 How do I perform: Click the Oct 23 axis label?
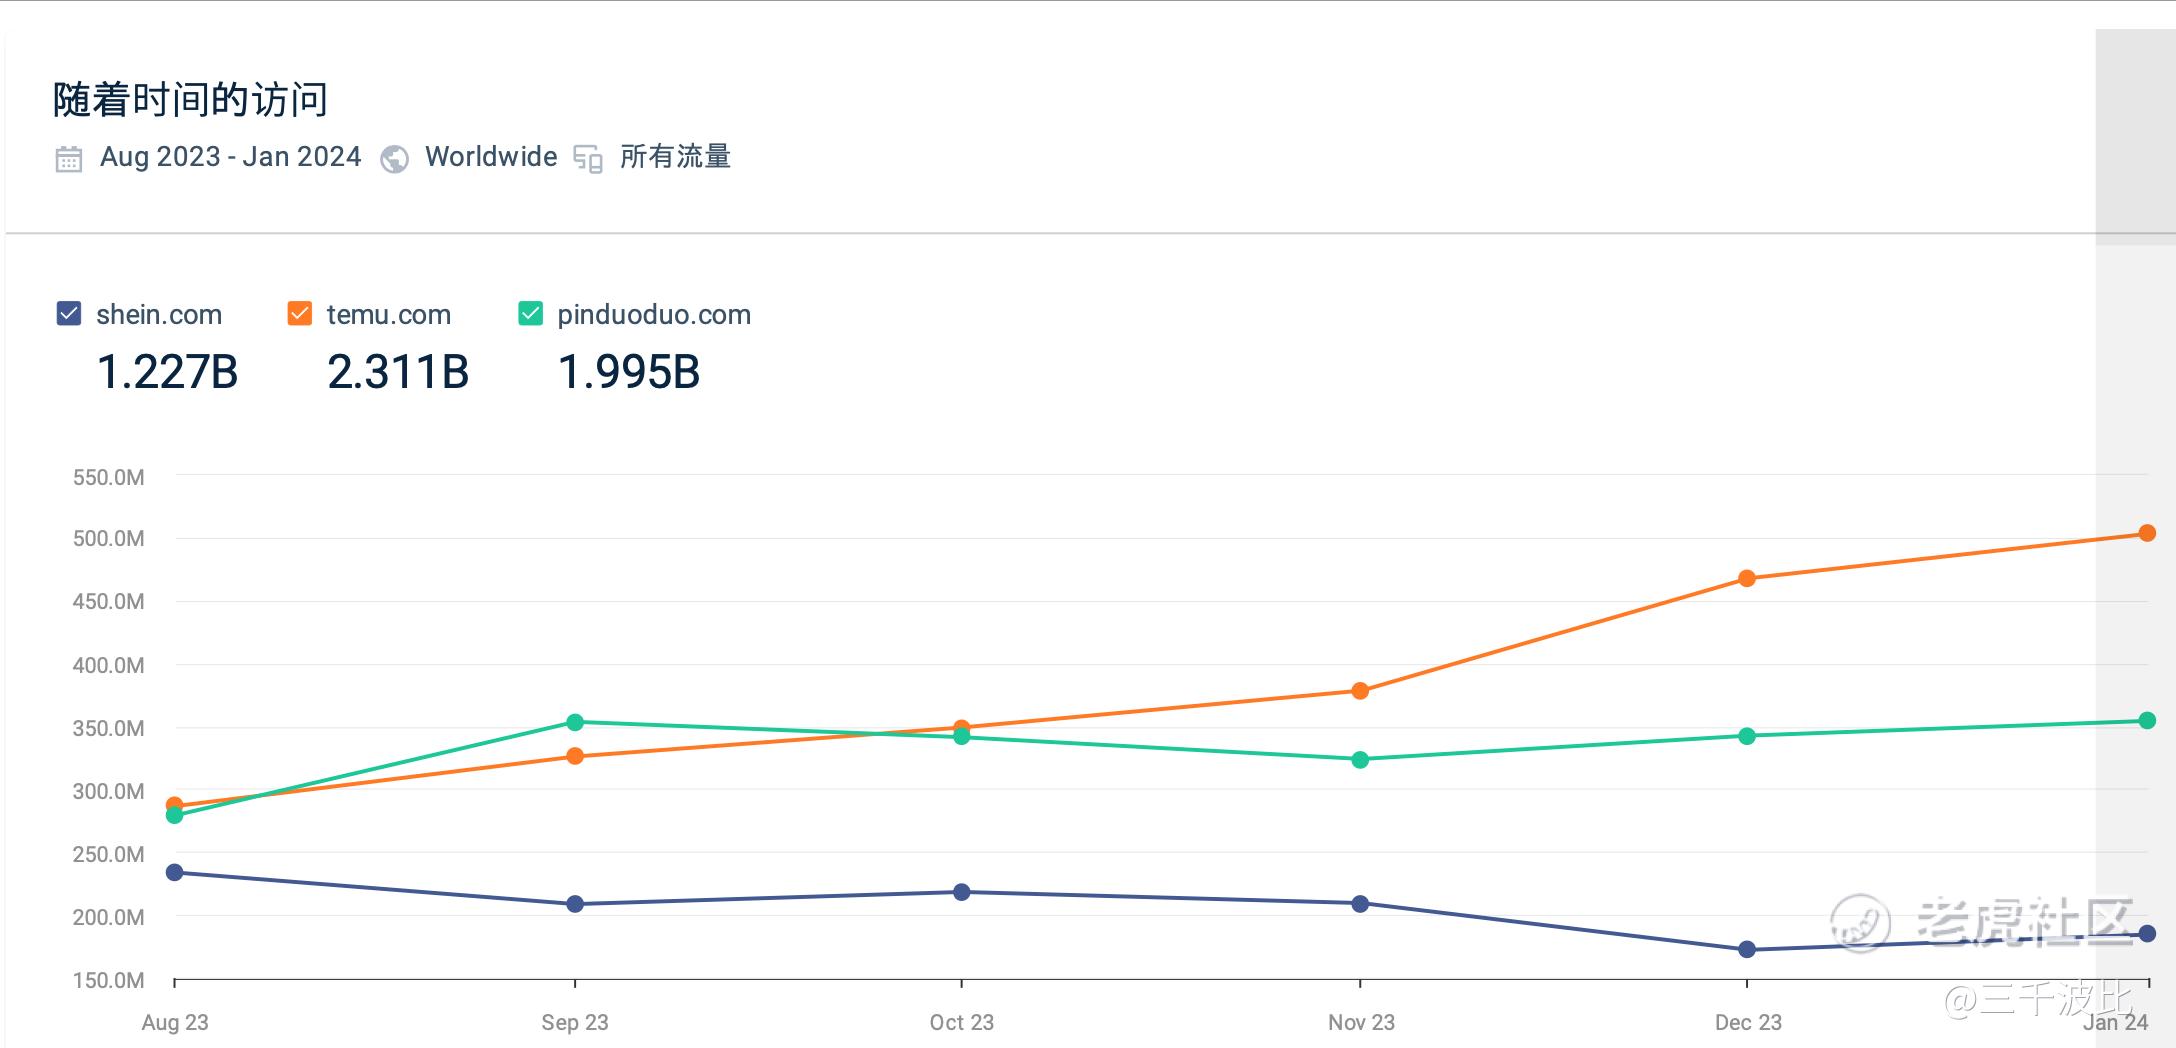(961, 1022)
